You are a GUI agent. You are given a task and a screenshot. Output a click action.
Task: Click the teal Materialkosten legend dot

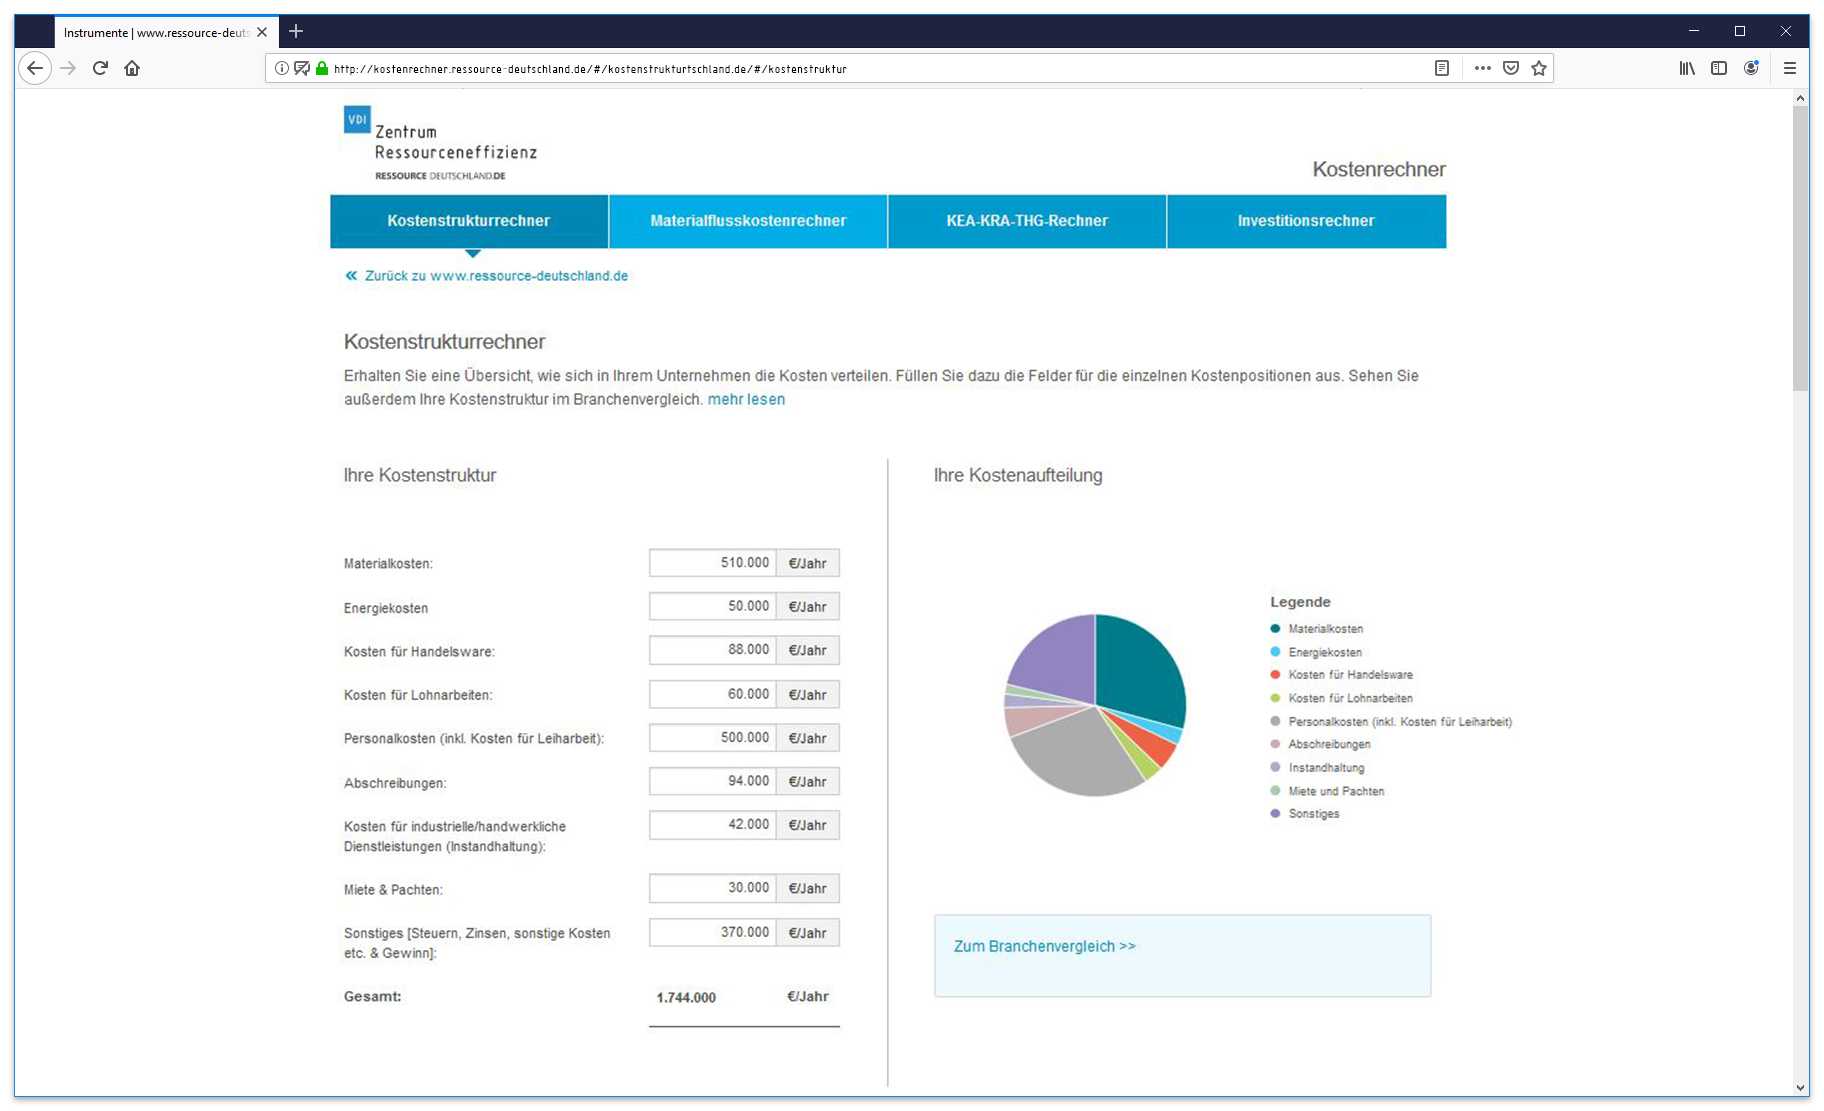(x=1275, y=629)
